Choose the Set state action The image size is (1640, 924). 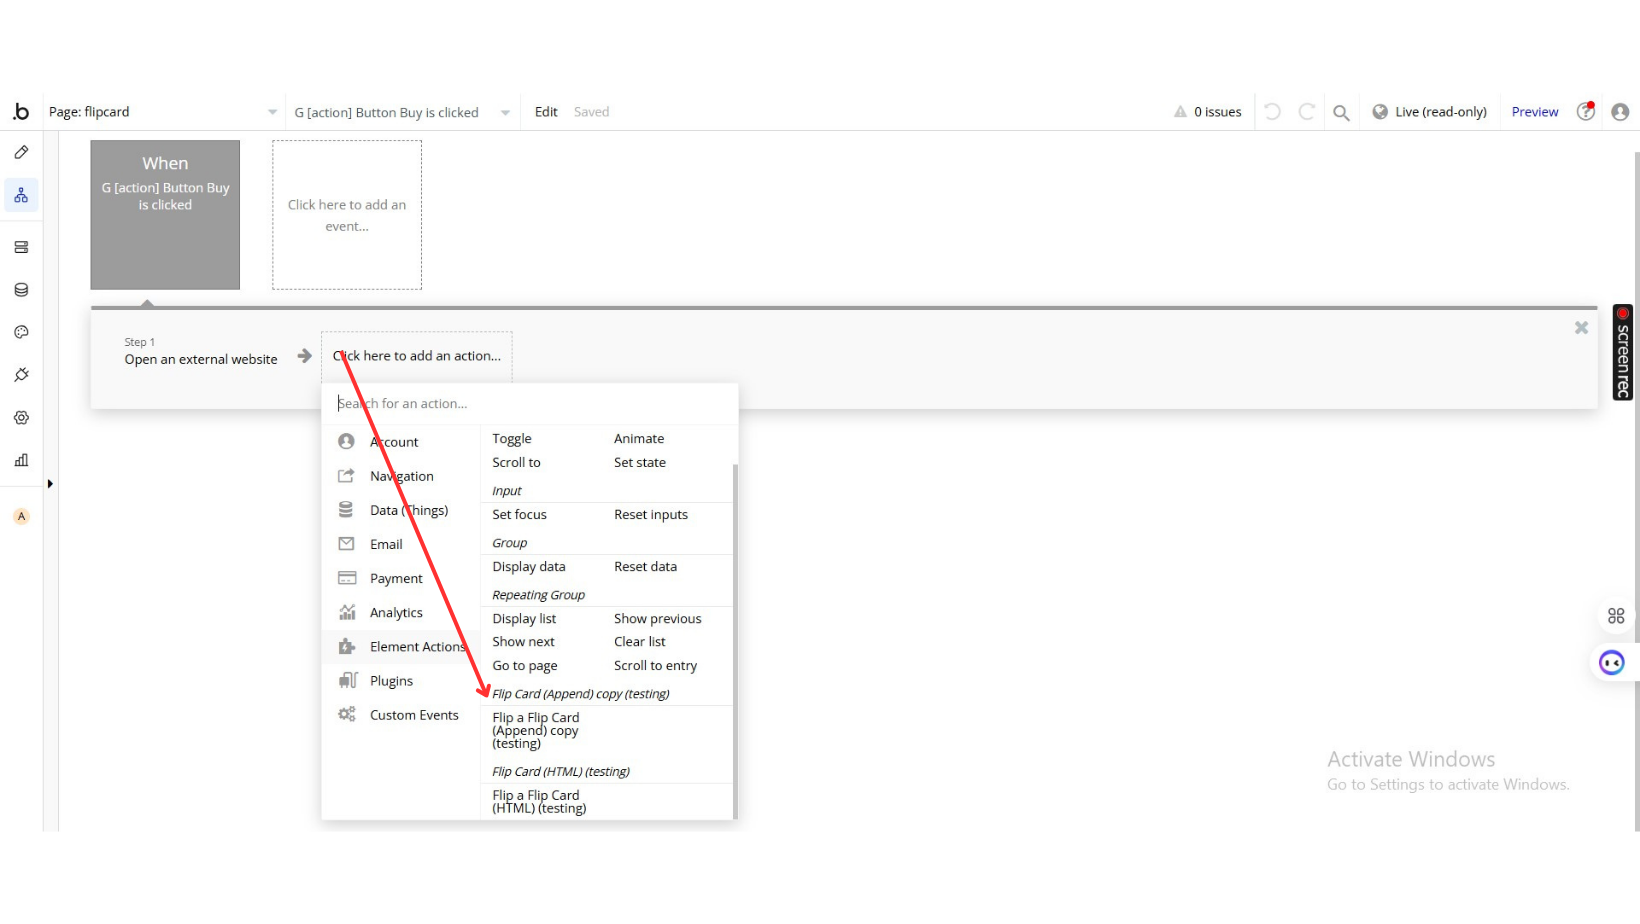point(639,463)
